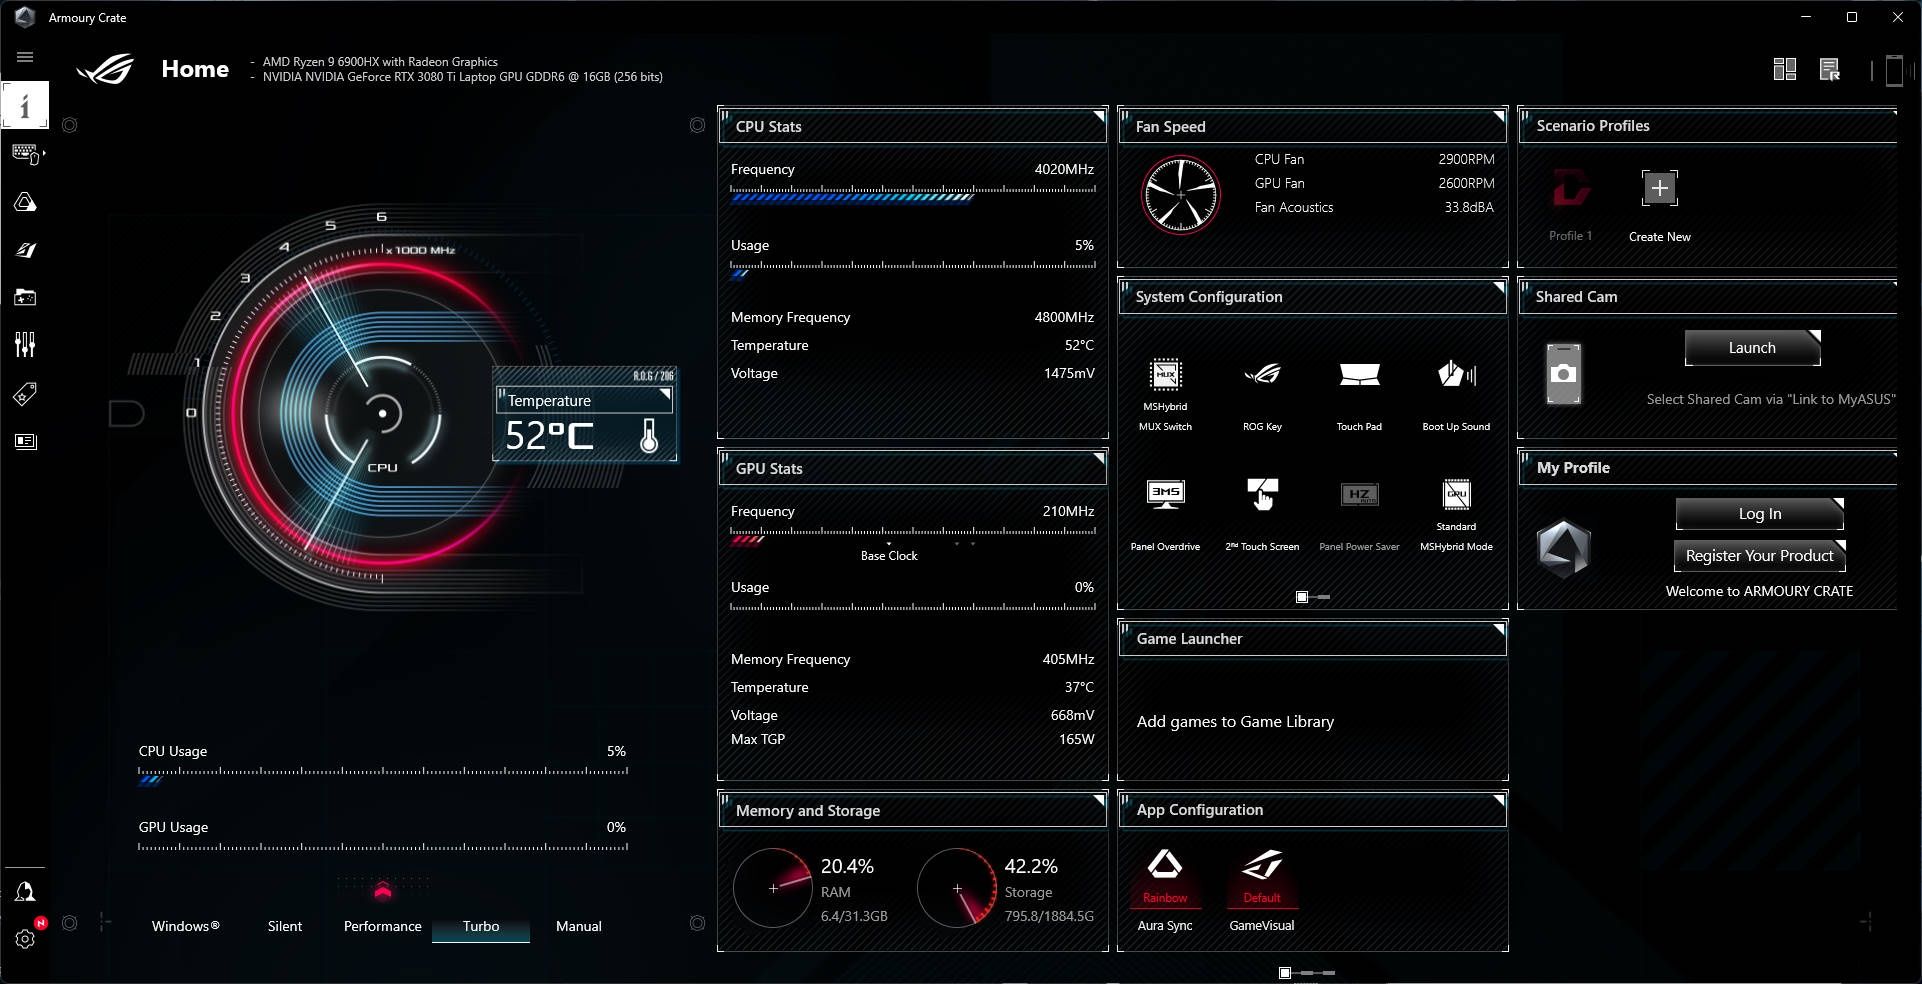The height and width of the screenshot is (984, 1922).
Task: Click the Storage usage dial gauge
Action: coord(957,888)
